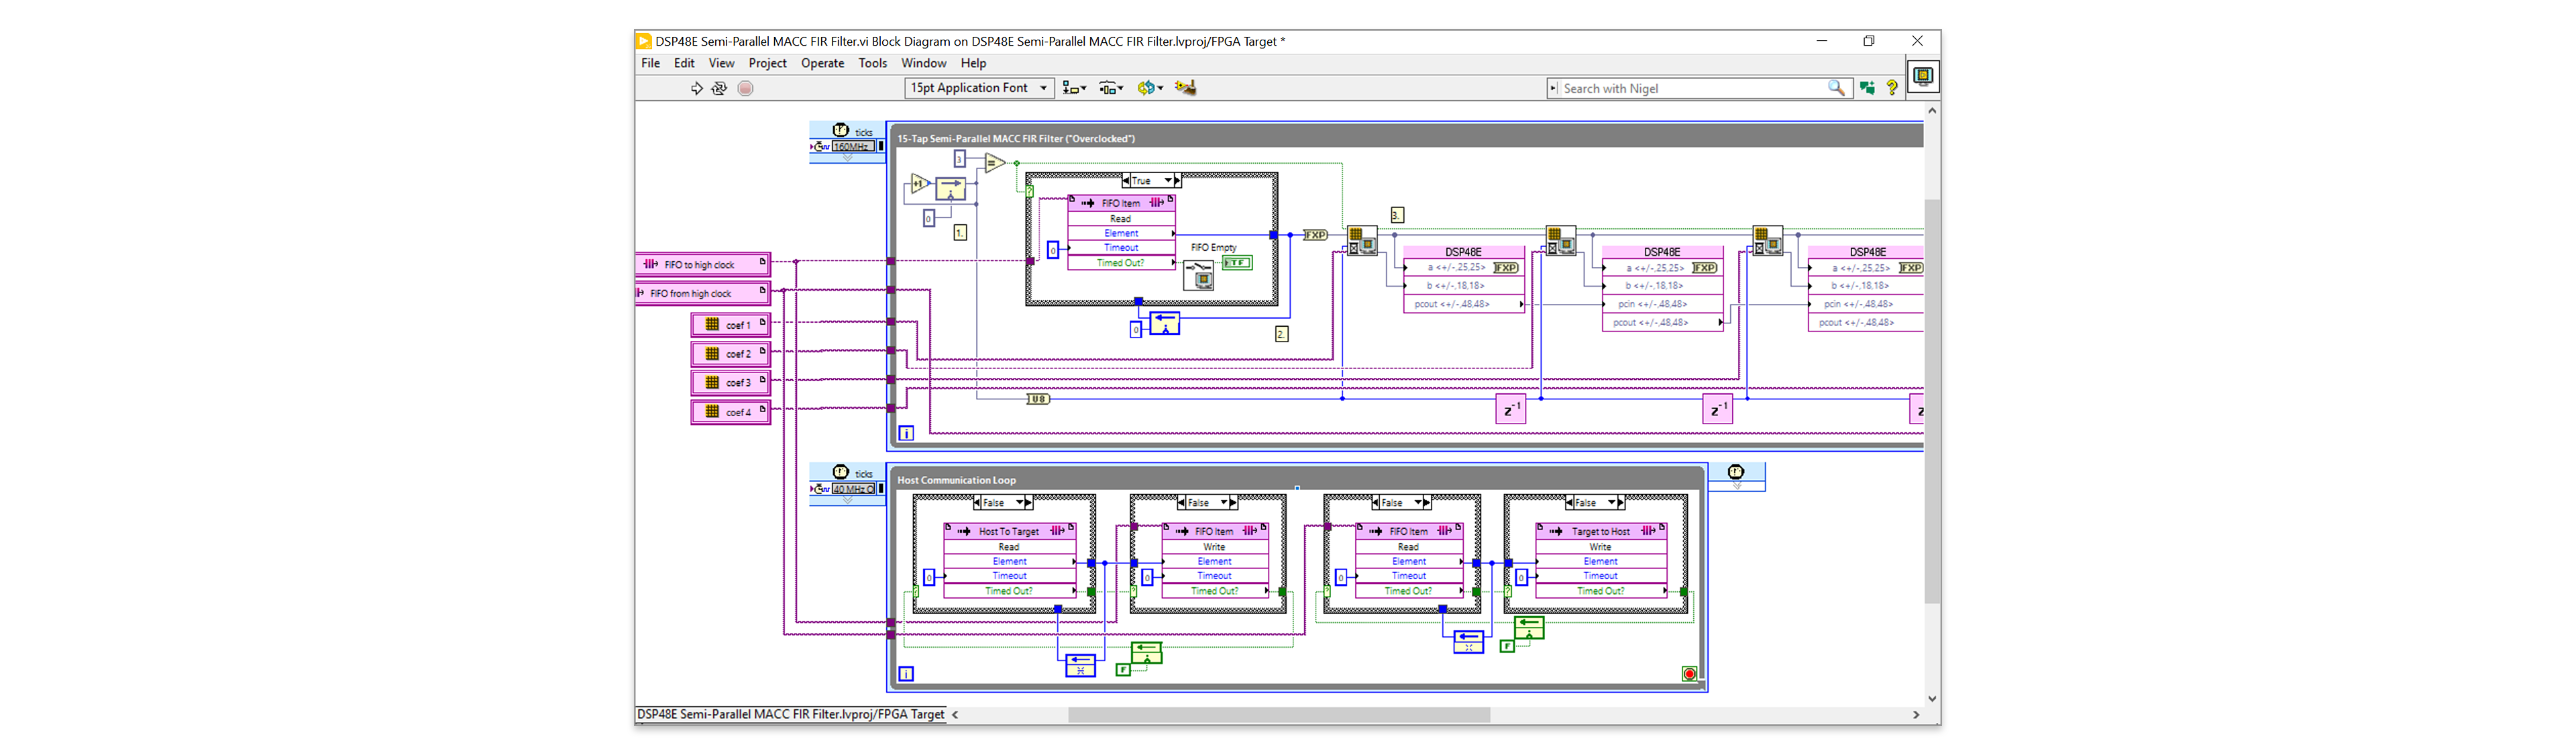Click the Host To Target FIFO method node
Screen dimensions: 2576x755
[x=1009, y=561]
